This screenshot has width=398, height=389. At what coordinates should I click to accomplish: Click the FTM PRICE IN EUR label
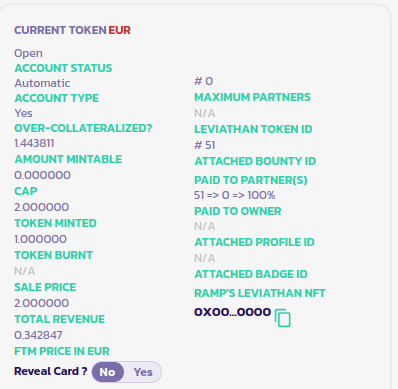pyautogui.click(x=62, y=351)
